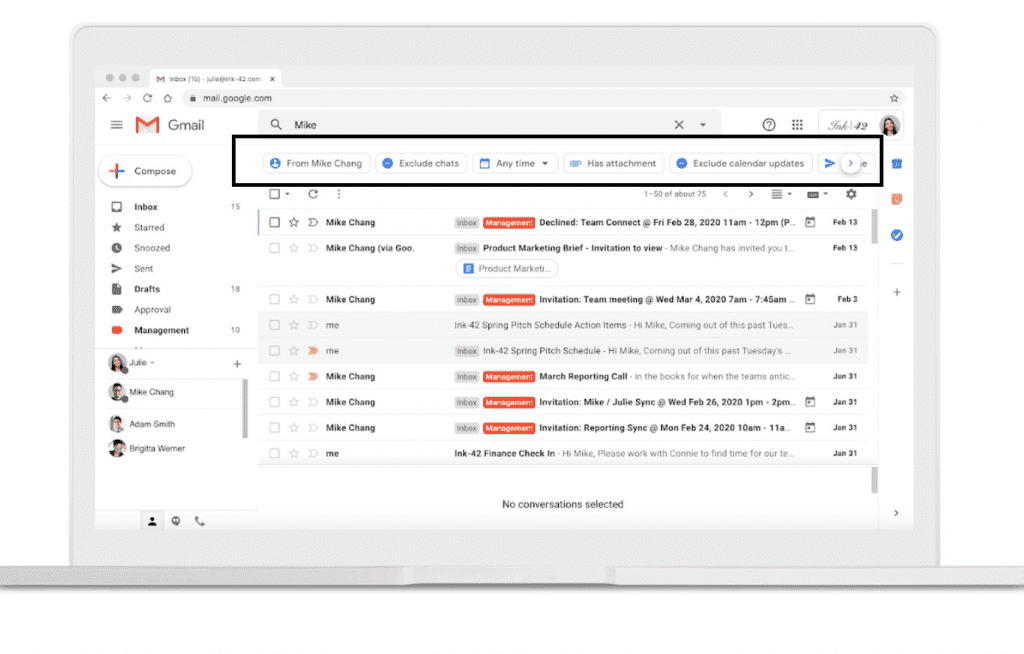1024x654 pixels.
Task: Apply the Has attachment filter chip
Action: coord(613,163)
